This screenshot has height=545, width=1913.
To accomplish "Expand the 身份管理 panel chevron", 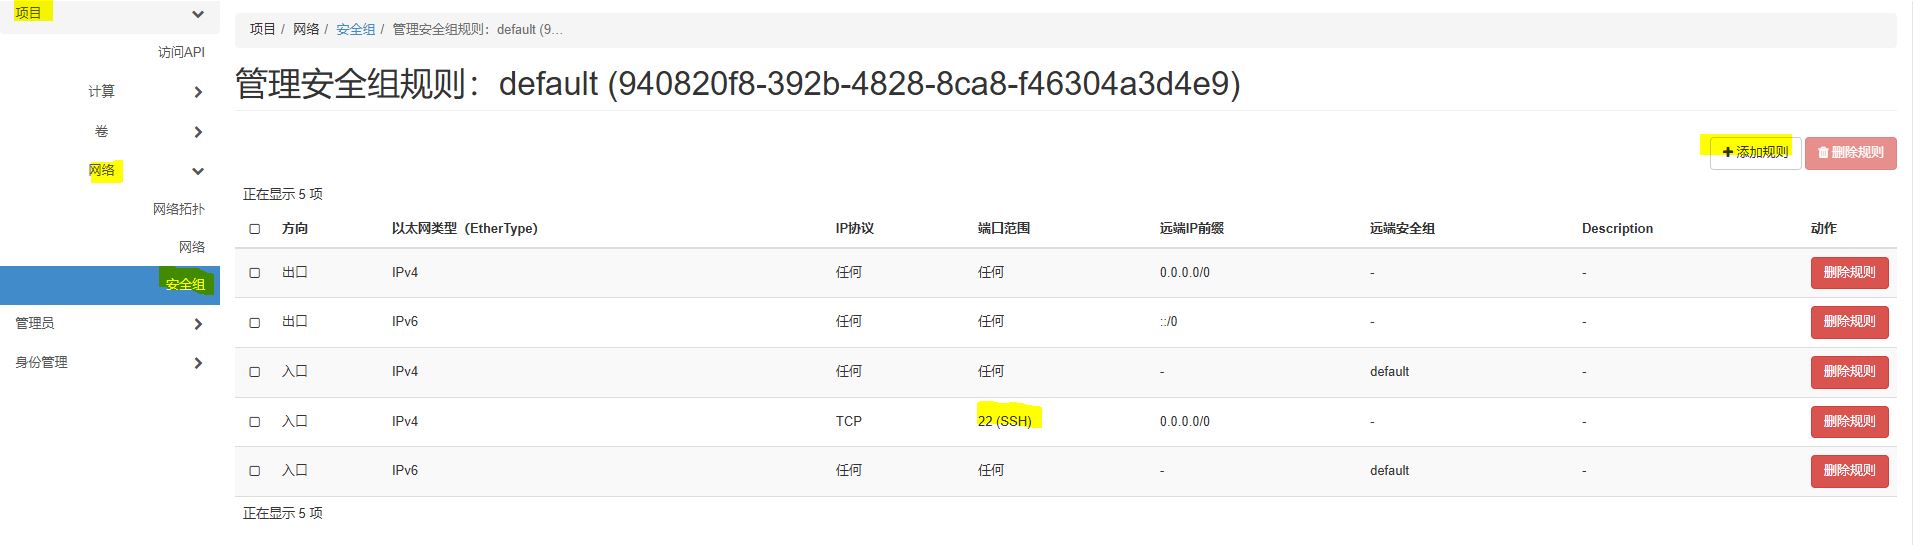I will [198, 363].
